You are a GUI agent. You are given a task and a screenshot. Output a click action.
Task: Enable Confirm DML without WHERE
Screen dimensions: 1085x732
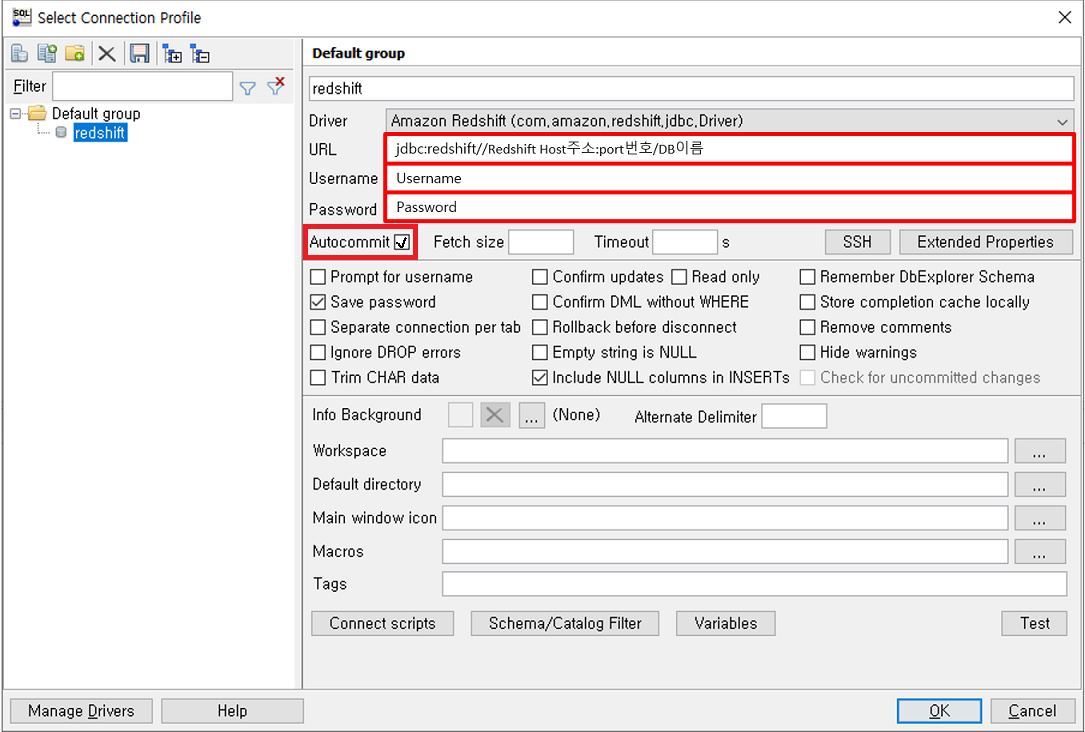point(540,302)
